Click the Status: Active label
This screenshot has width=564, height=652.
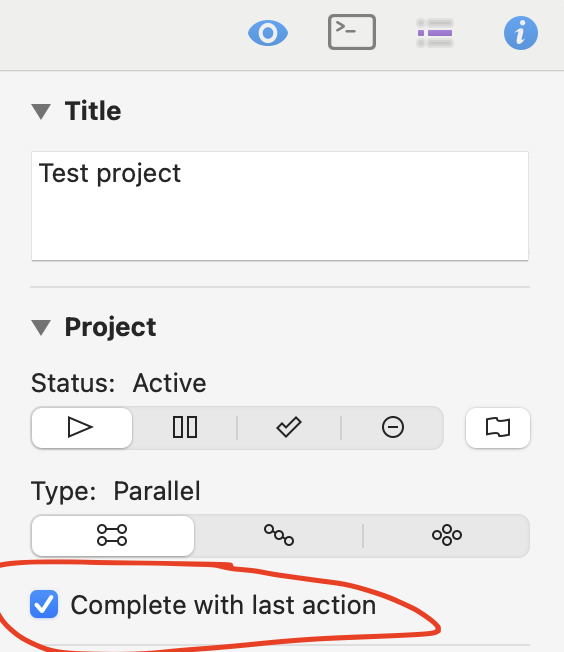119,383
